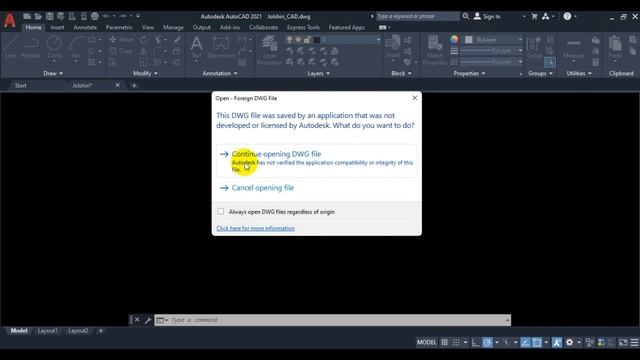The height and width of the screenshot is (360, 640).
Task: Click MODEL space button in status bar
Action: (427, 342)
